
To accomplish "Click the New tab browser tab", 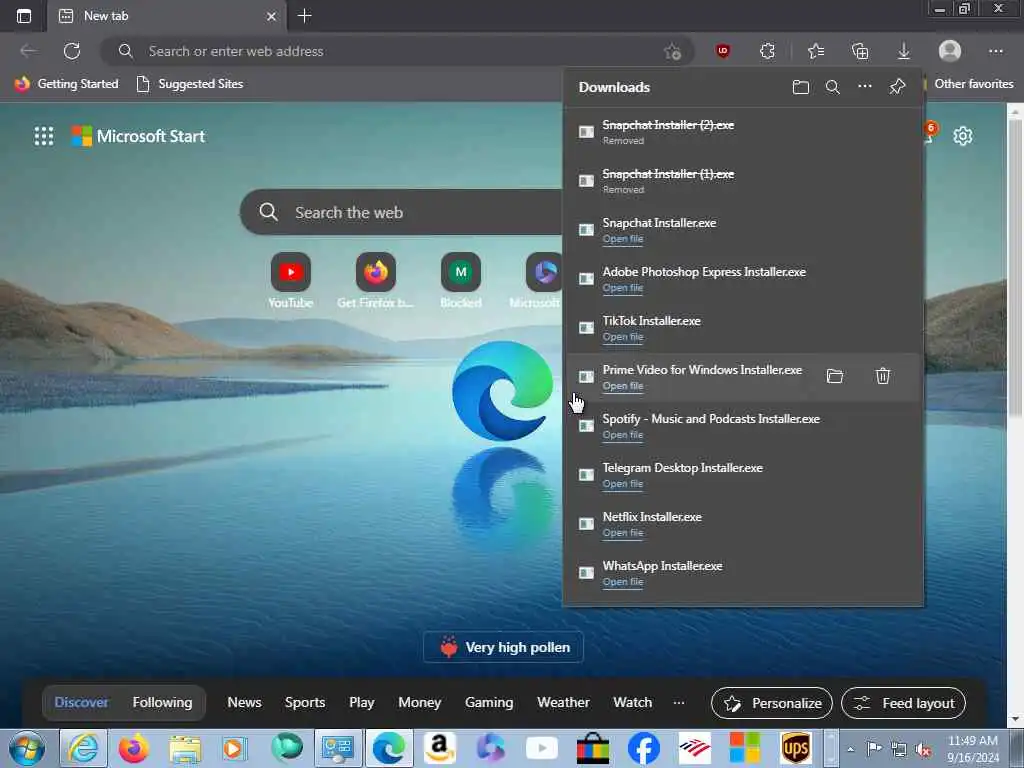I will (167, 16).
